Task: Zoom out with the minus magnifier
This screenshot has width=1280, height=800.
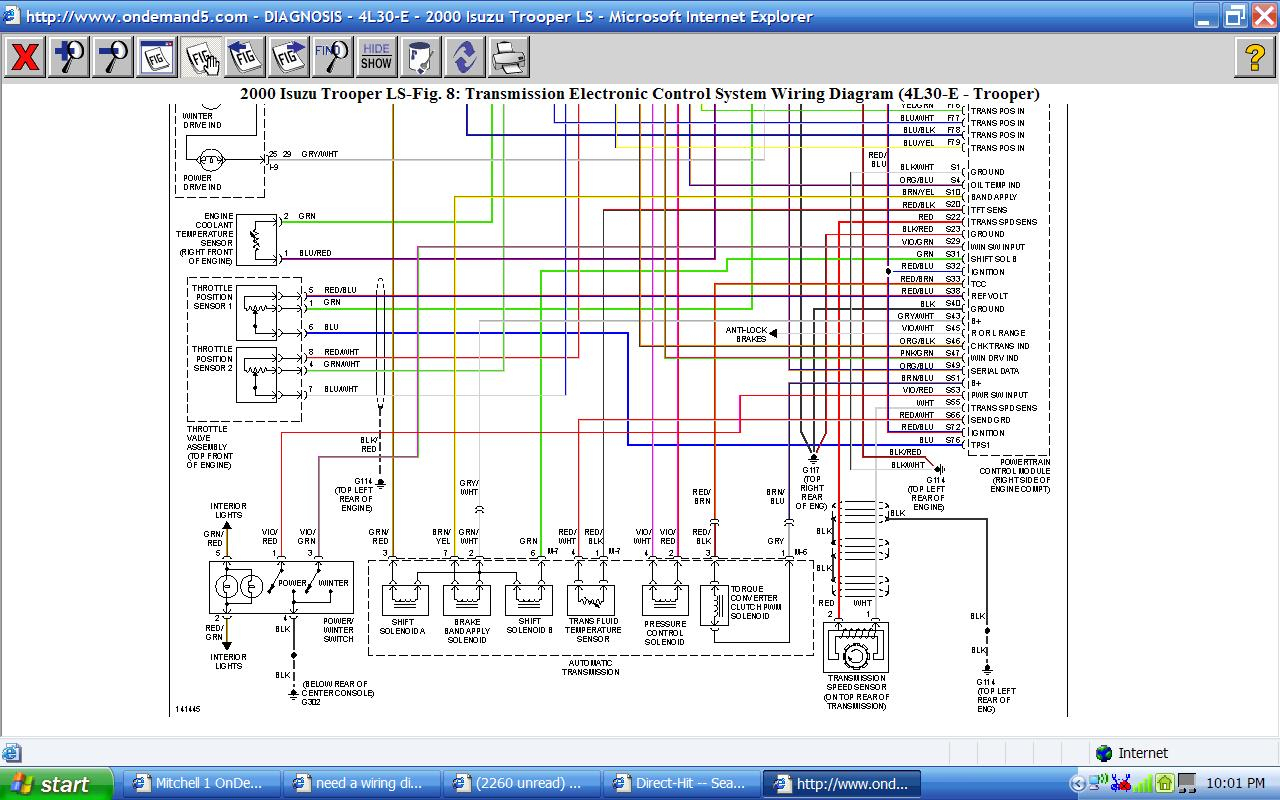Action: tap(113, 57)
